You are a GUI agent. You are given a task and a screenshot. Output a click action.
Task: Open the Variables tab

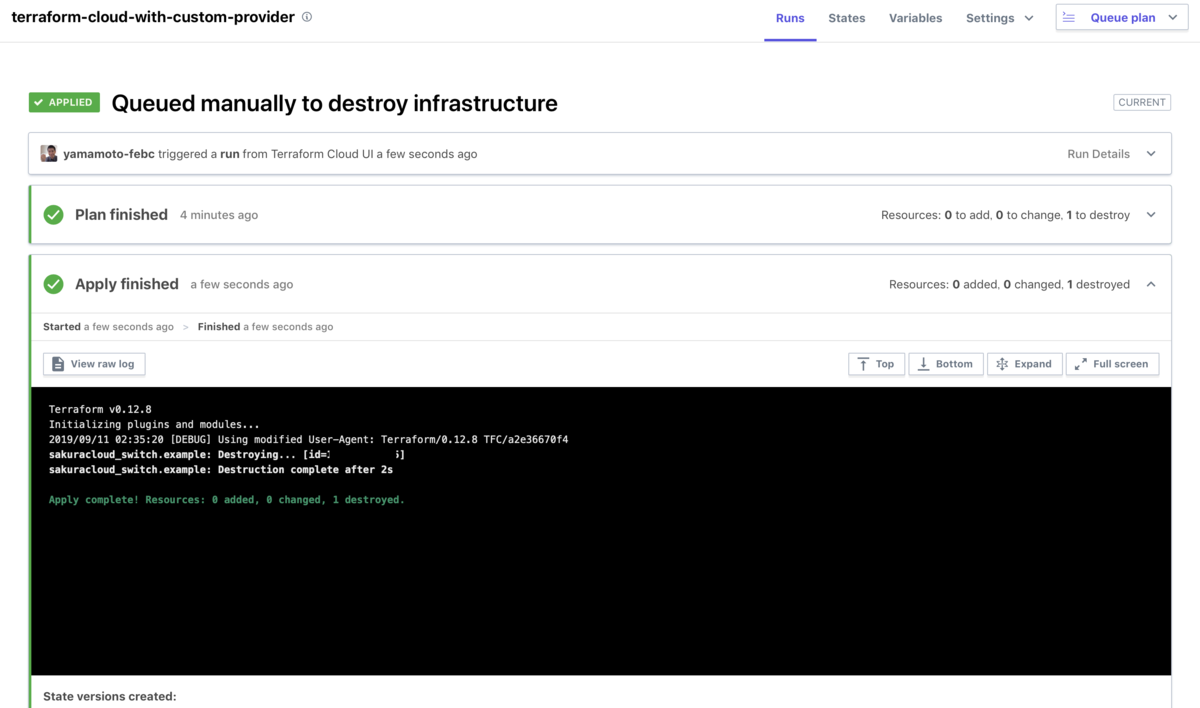click(x=915, y=18)
